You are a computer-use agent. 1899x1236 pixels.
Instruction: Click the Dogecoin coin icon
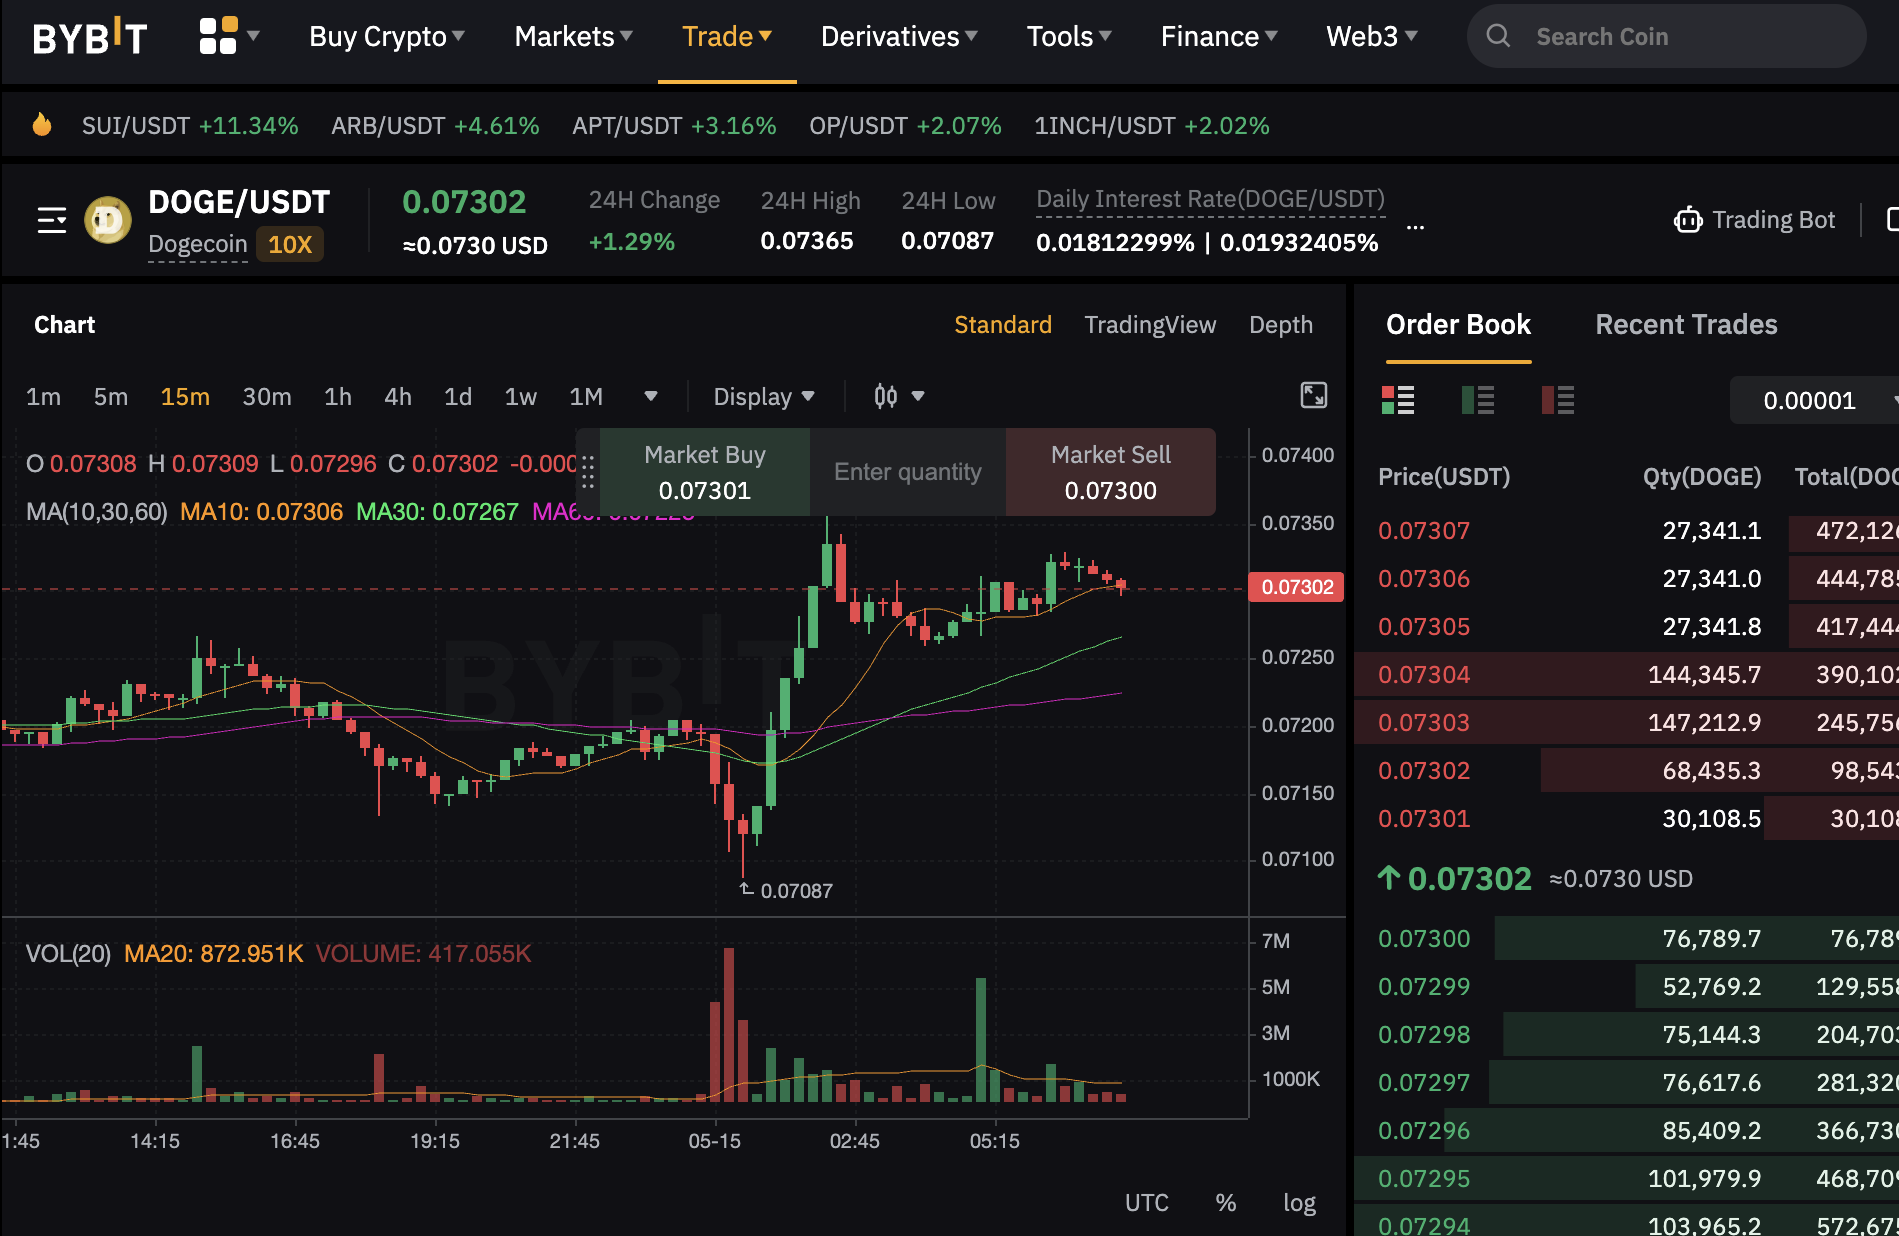tap(108, 220)
